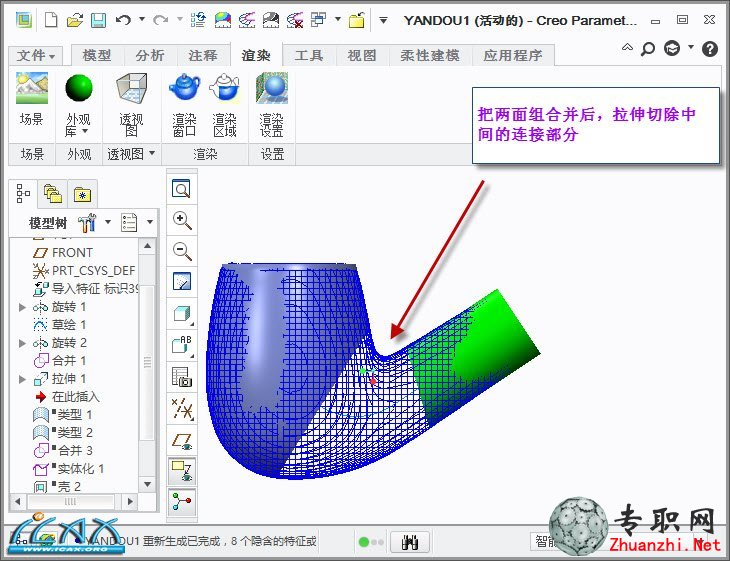Select the folder browser panel tab icon
The height and width of the screenshot is (561, 730).
pos(53,193)
